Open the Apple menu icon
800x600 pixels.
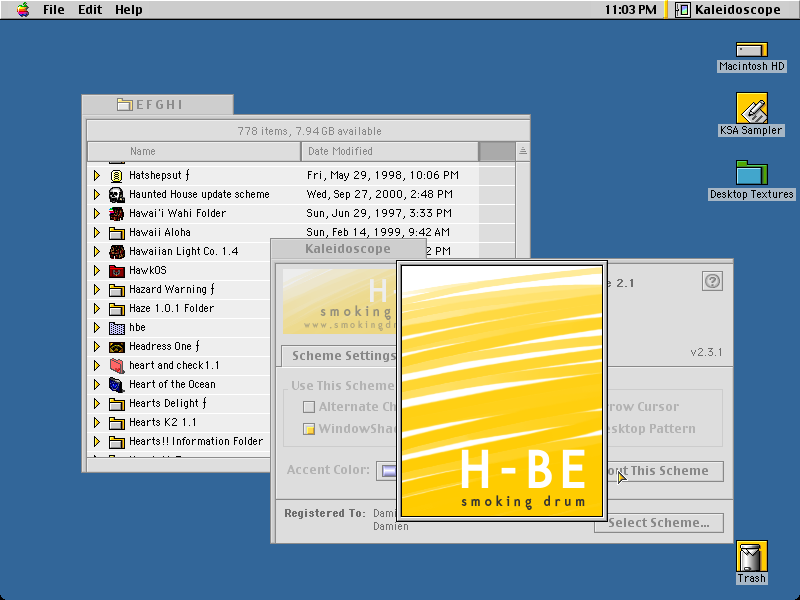23,10
